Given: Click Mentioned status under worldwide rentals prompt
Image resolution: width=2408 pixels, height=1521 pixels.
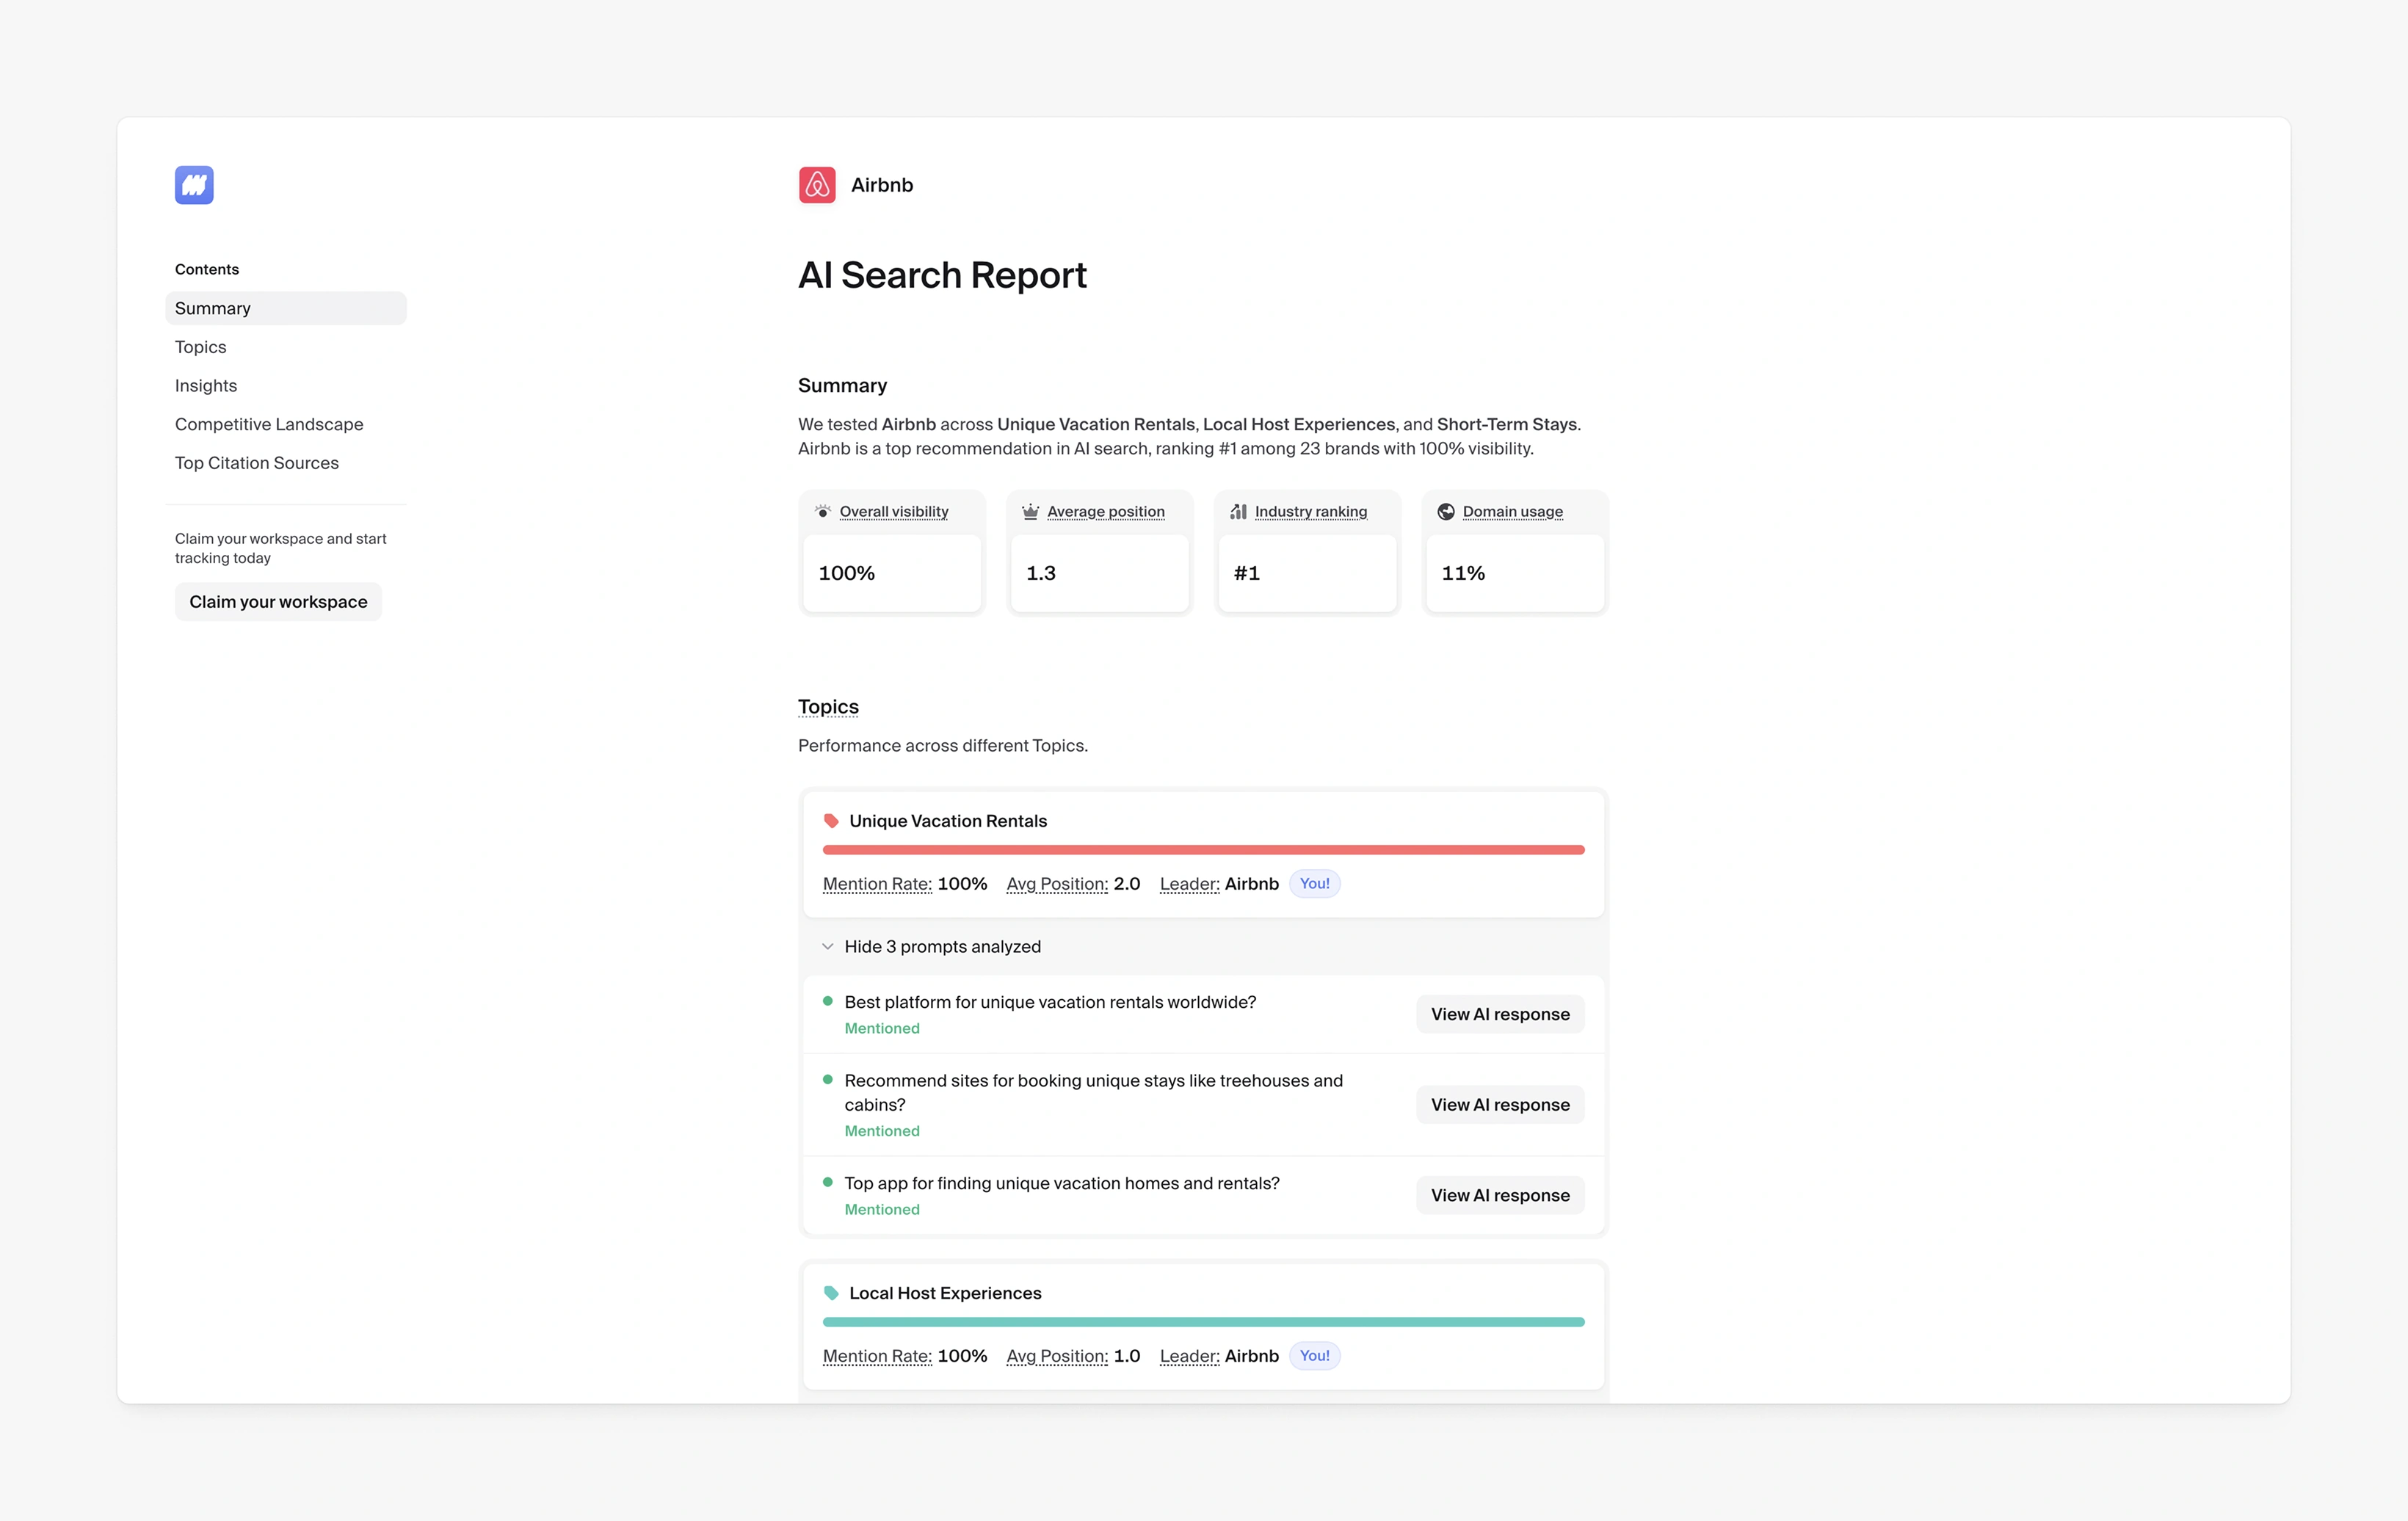Looking at the screenshot, I should point(882,1028).
